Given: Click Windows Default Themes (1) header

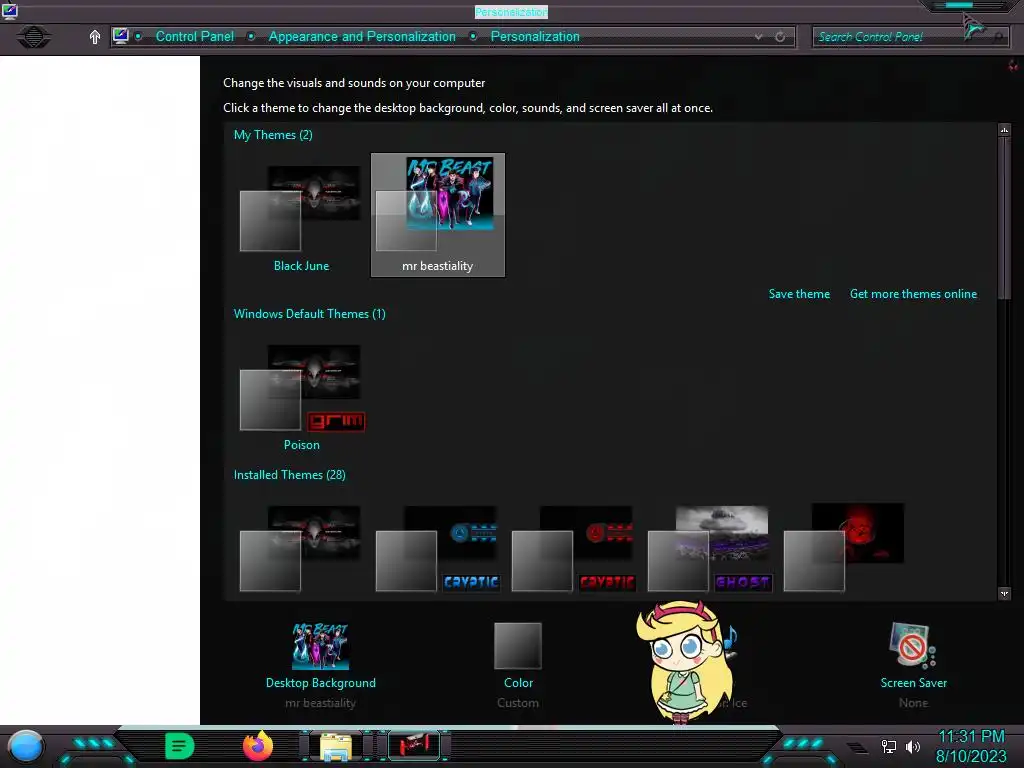Looking at the screenshot, I should click(310, 313).
